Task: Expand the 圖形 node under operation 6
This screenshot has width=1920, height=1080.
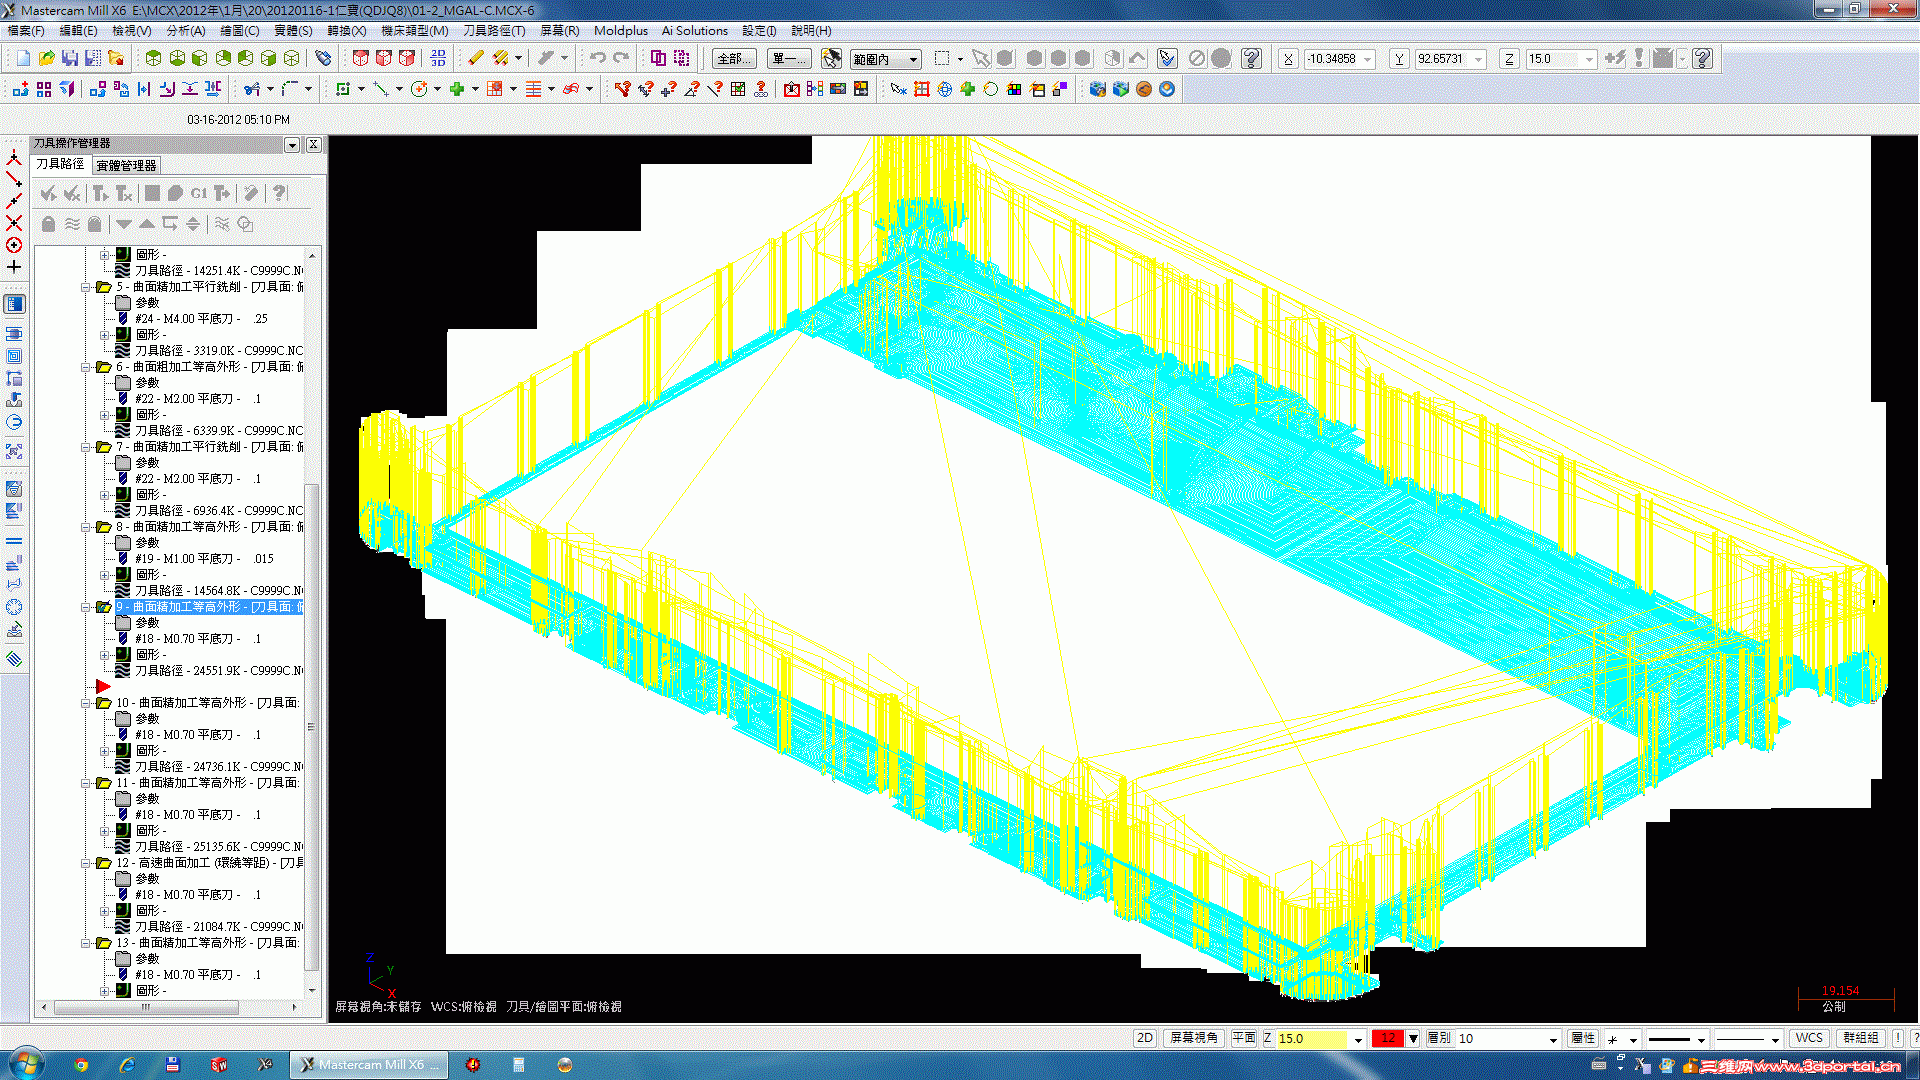Action: point(104,414)
